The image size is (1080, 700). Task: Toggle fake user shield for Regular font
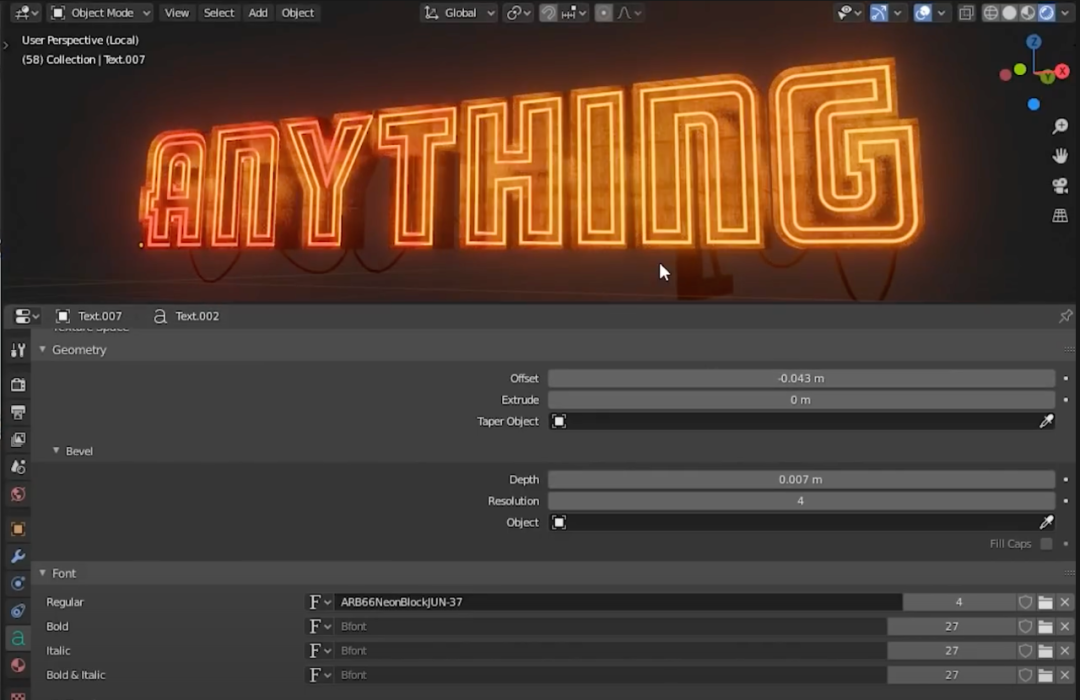[1026, 602]
